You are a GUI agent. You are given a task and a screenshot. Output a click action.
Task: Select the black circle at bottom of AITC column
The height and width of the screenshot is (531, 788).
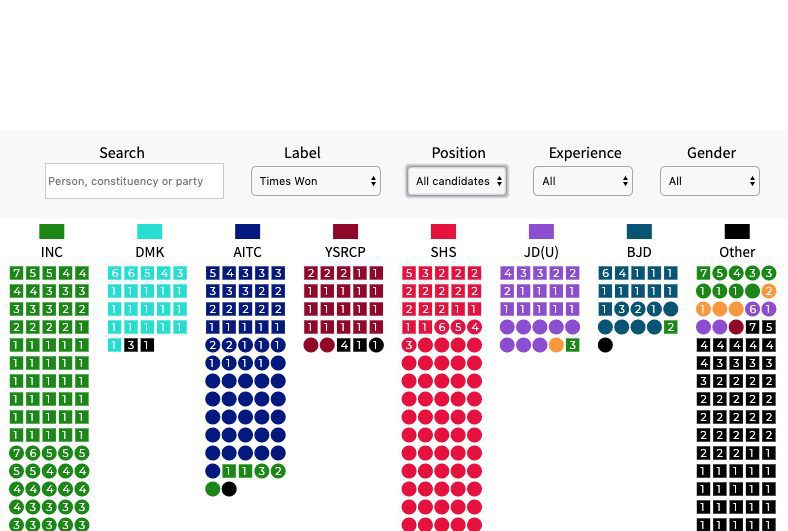[x=229, y=489]
